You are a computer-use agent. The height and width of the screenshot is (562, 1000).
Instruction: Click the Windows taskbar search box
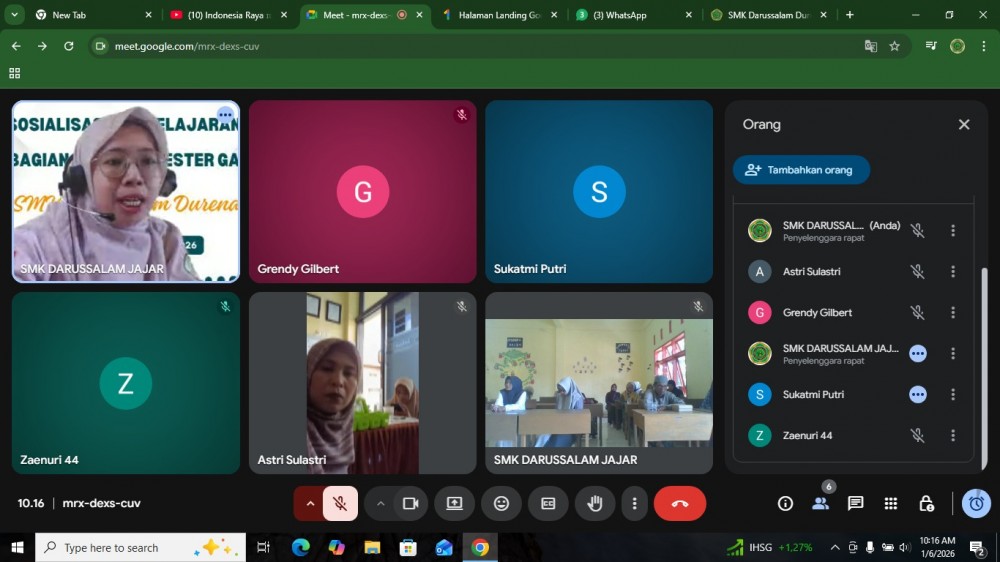(x=125, y=548)
